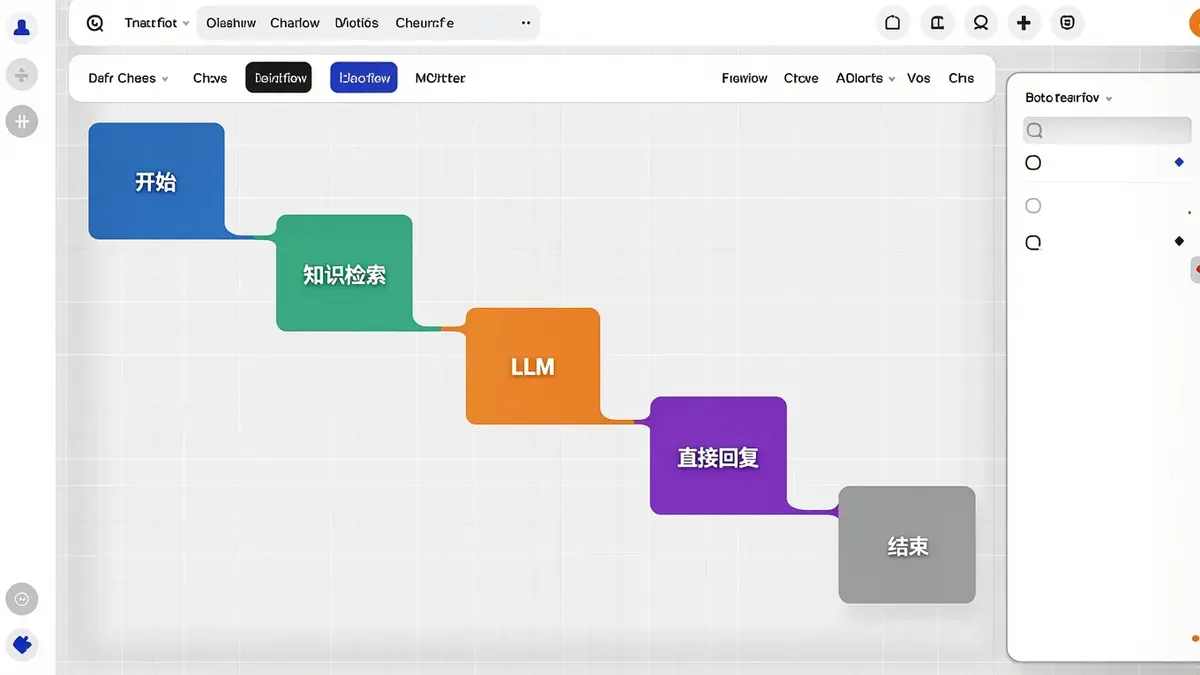Click the right panel search input field
The image size is (1200, 675).
tap(1107, 130)
